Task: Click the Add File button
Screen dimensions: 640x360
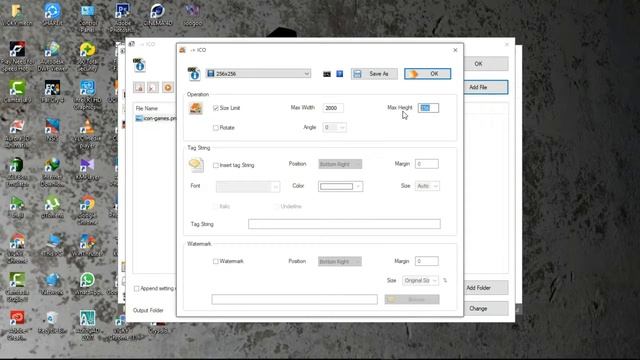Action: tap(478, 87)
